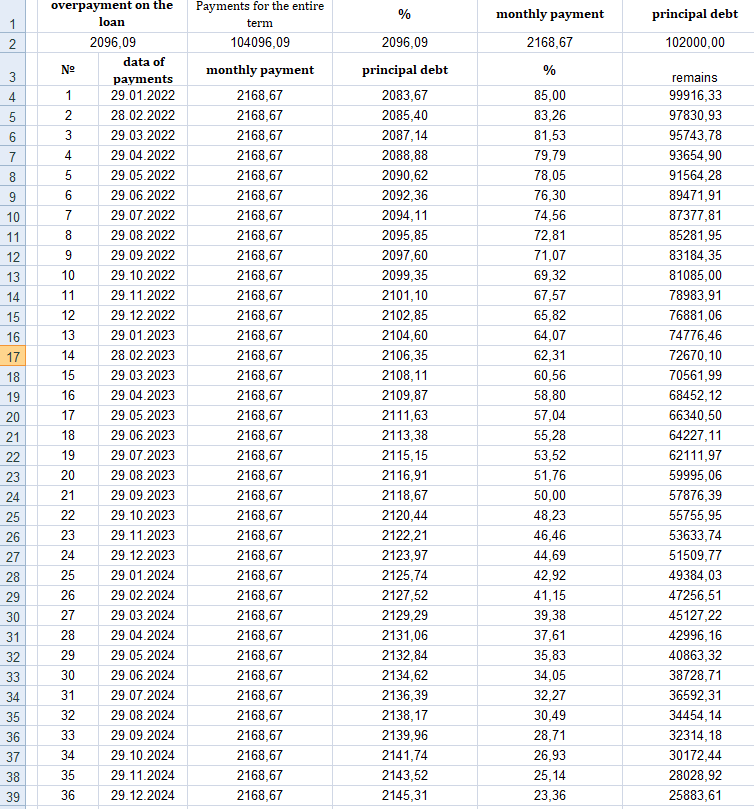Click row header 39

(x=12, y=796)
